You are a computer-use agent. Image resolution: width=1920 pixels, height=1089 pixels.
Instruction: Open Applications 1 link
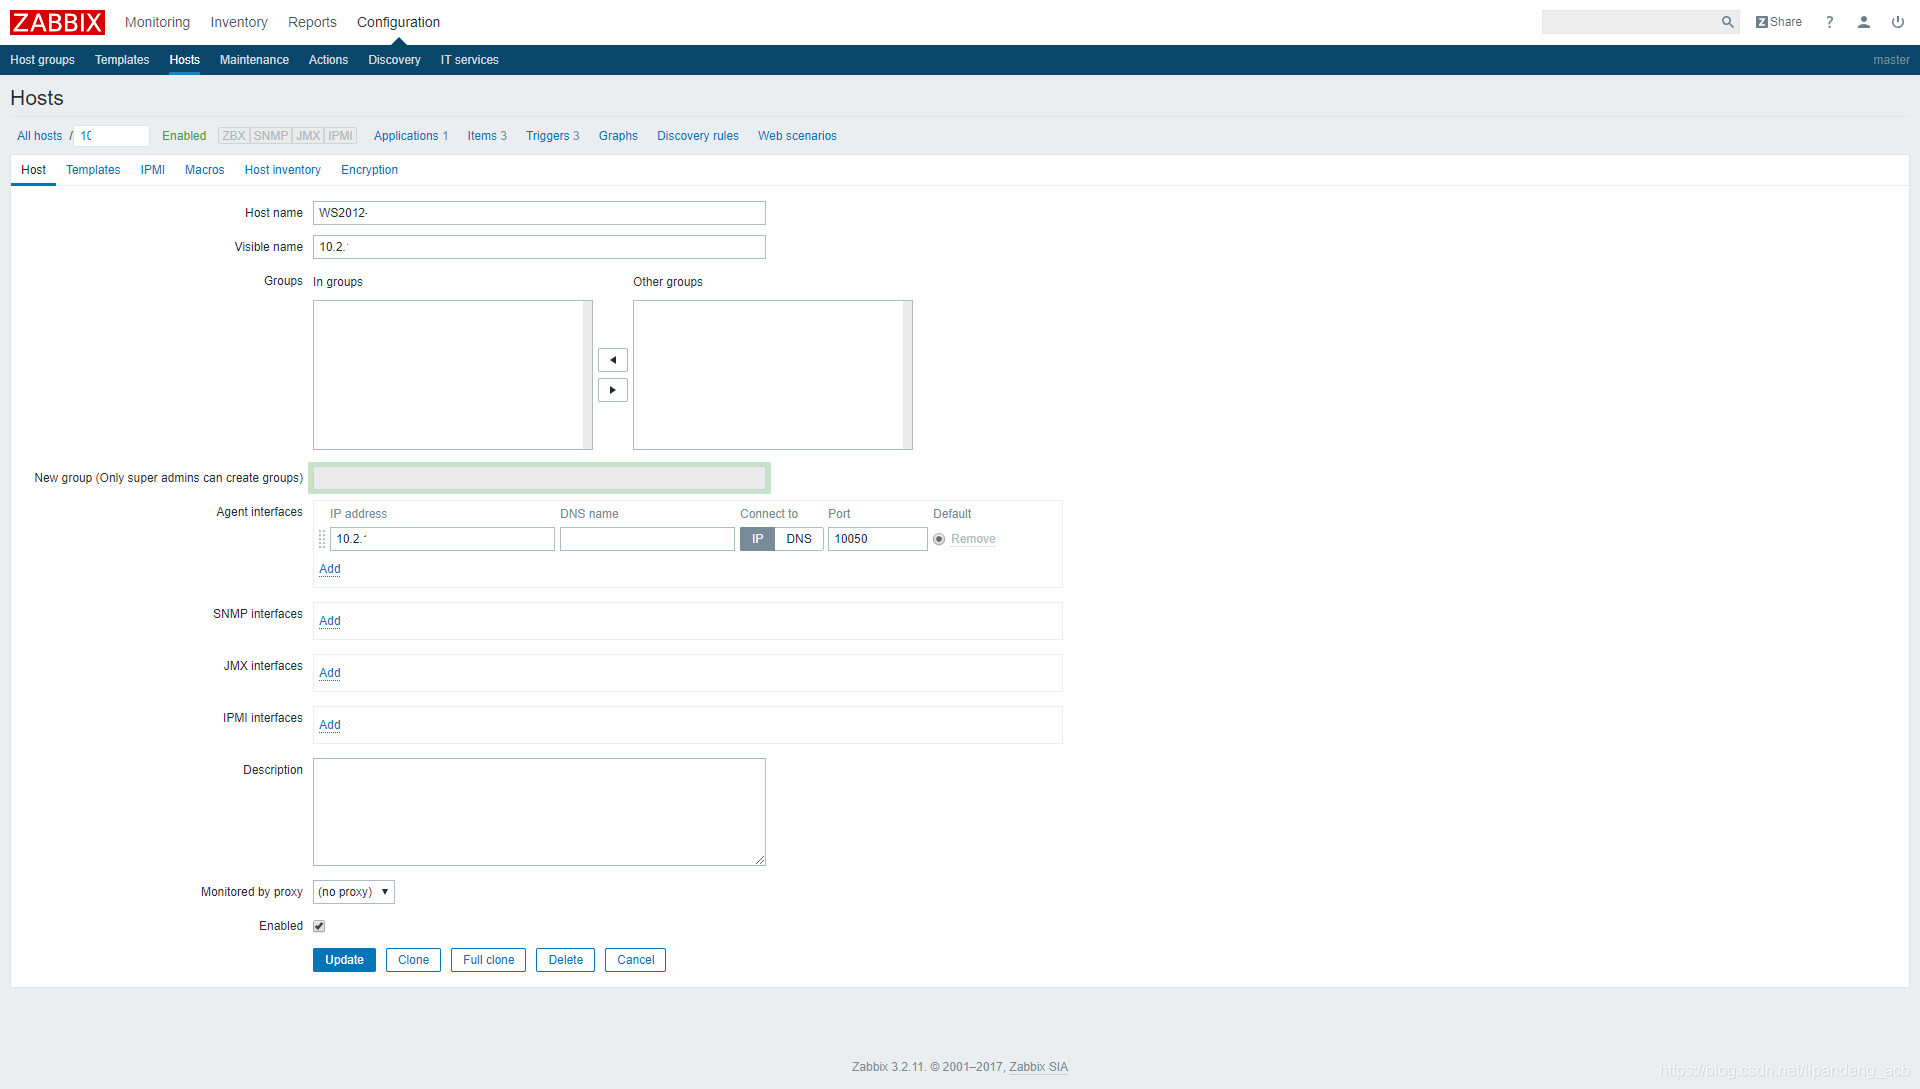(x=411, y=136)
